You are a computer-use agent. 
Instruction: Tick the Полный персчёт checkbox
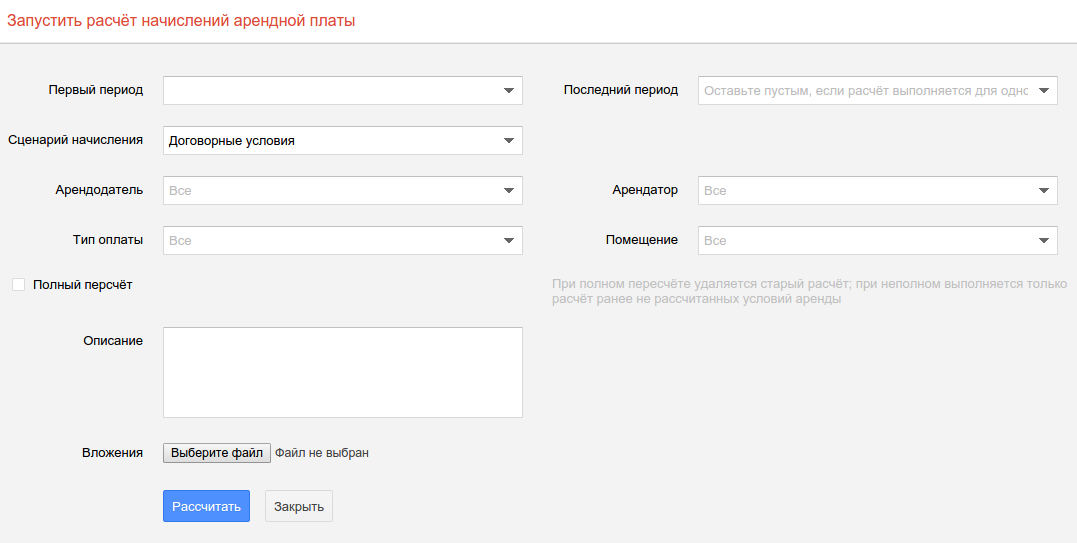click(x=18, y=285)
